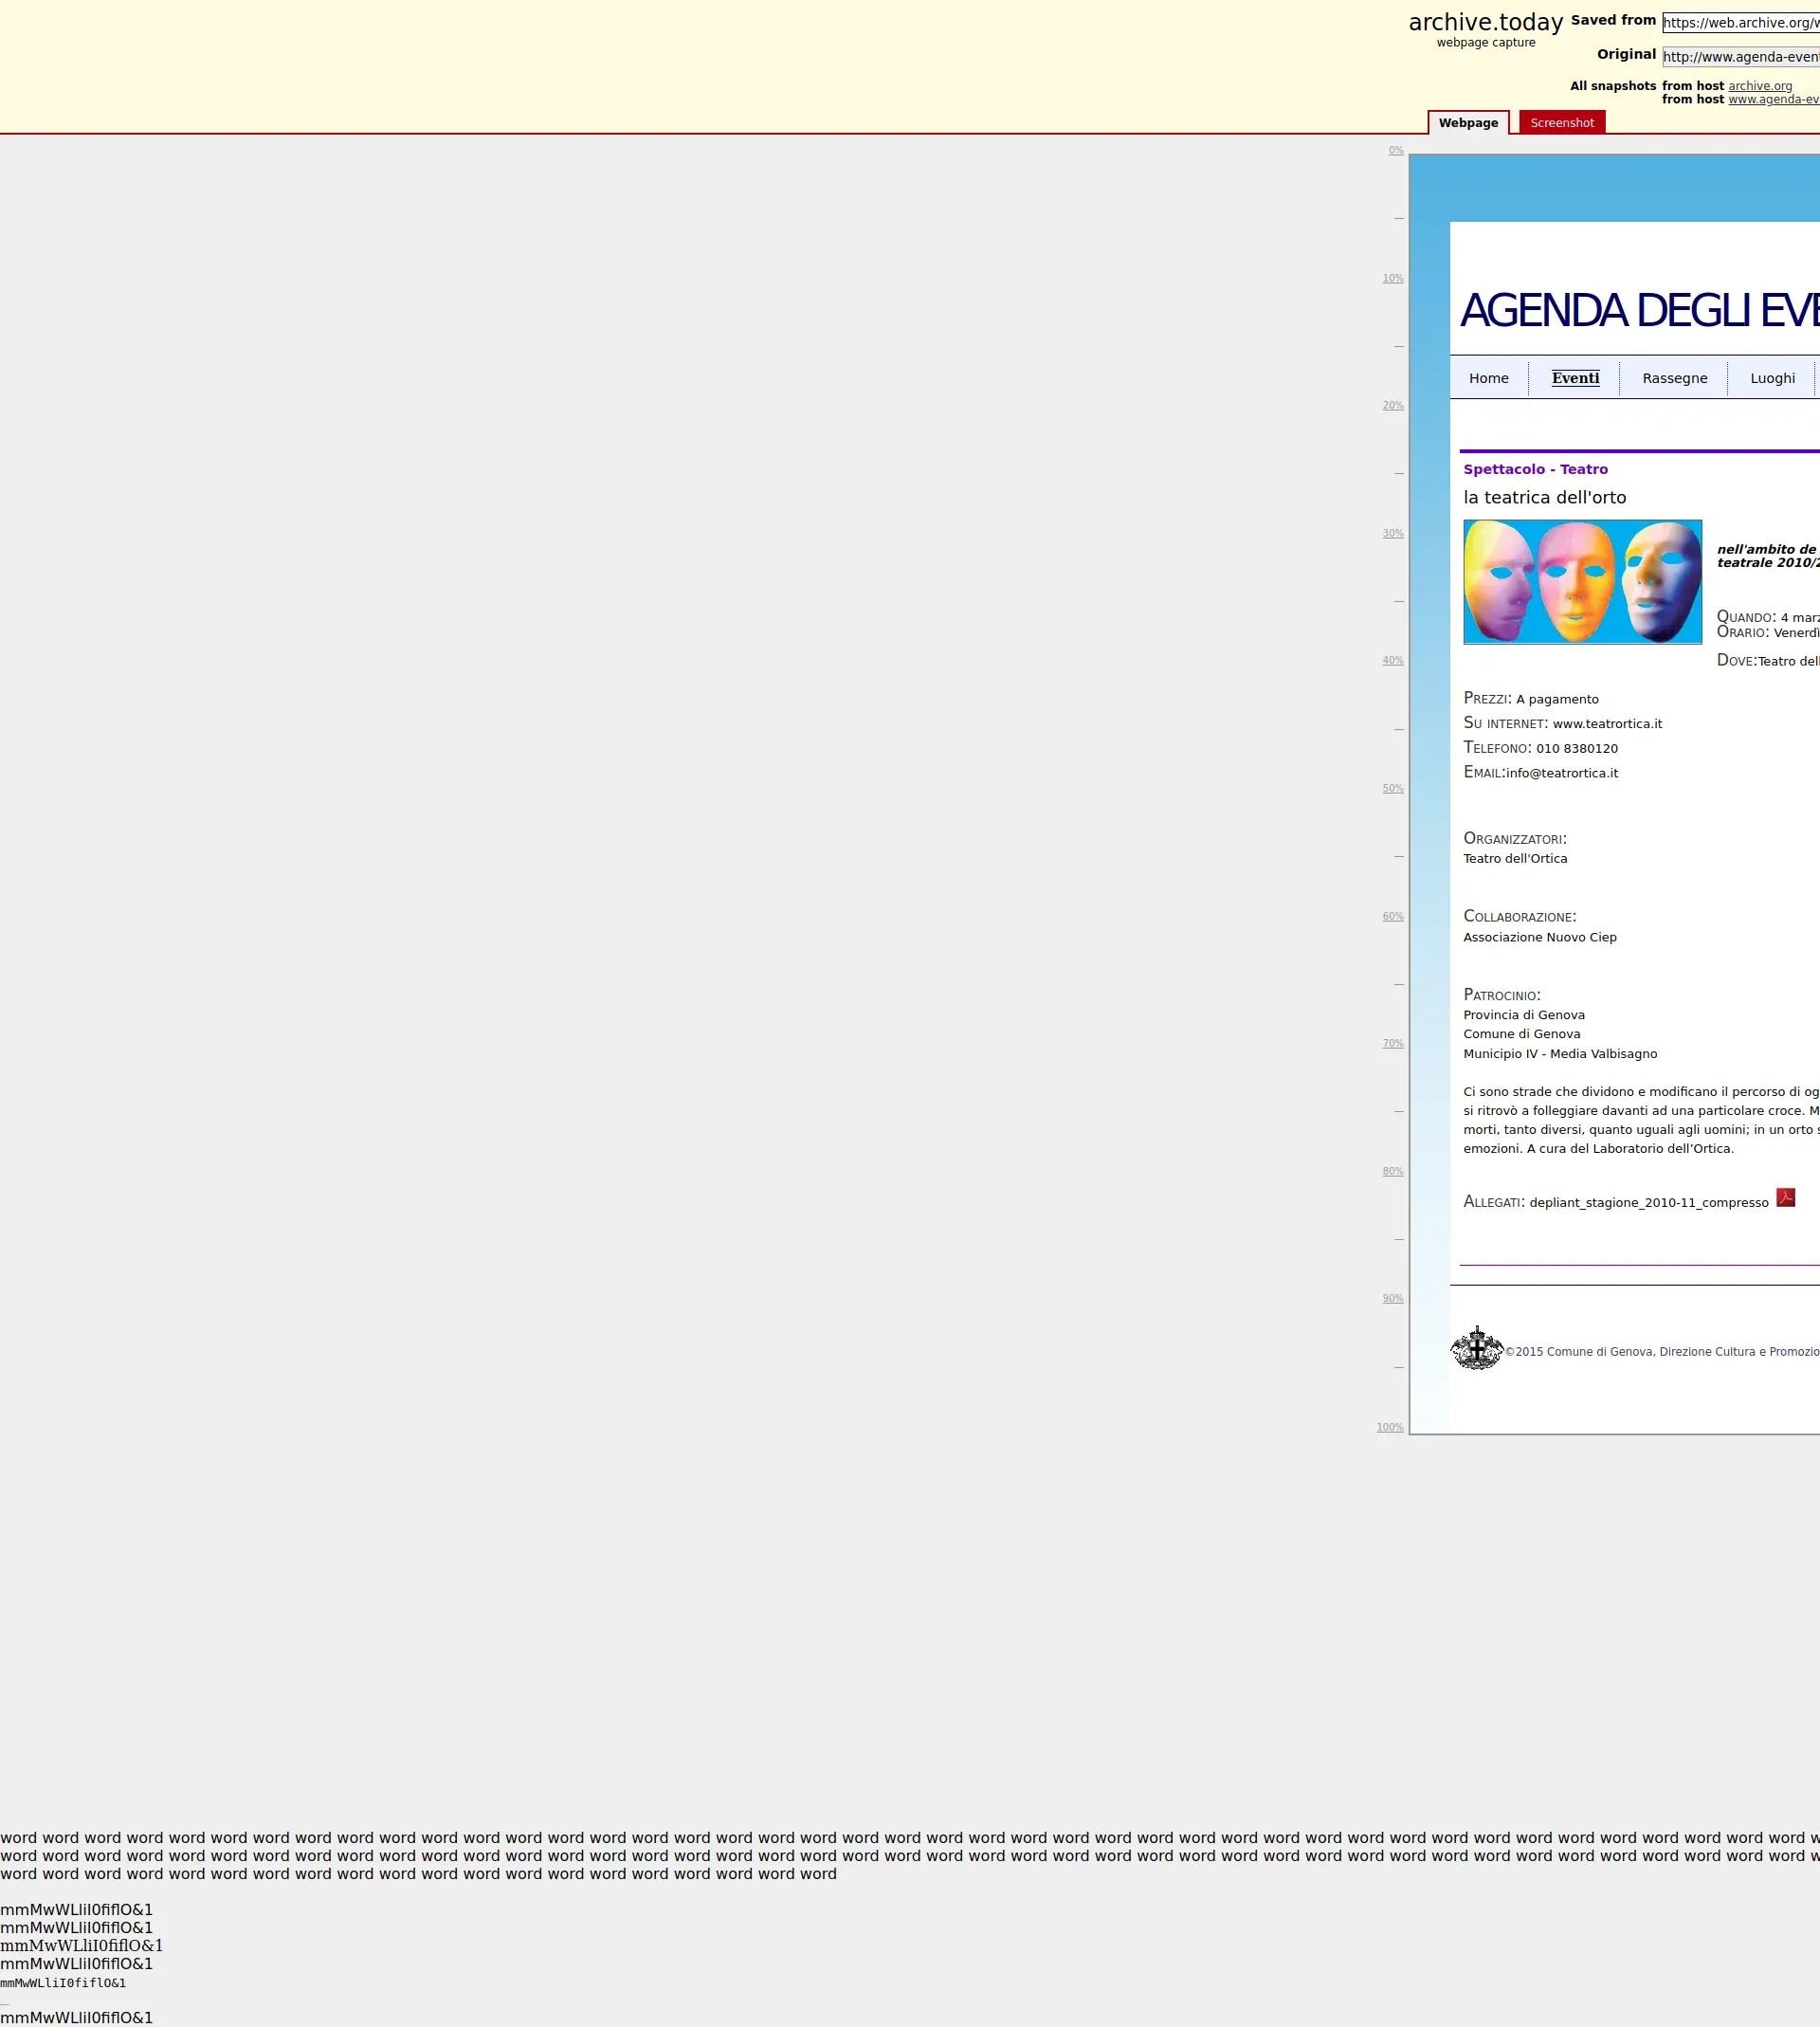Click the AGENDA DEGLI EVENTI site title
1820x2027 pixels.
[1640, 311]
